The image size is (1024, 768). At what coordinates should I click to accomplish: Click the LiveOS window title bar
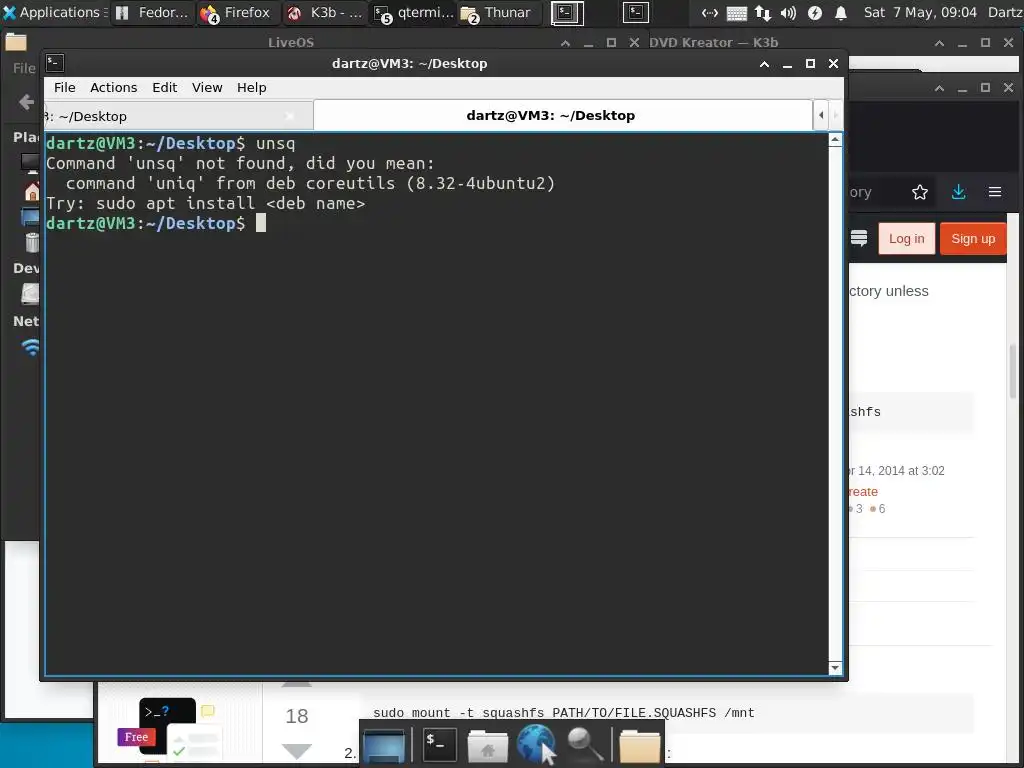(x=291, y=42)
